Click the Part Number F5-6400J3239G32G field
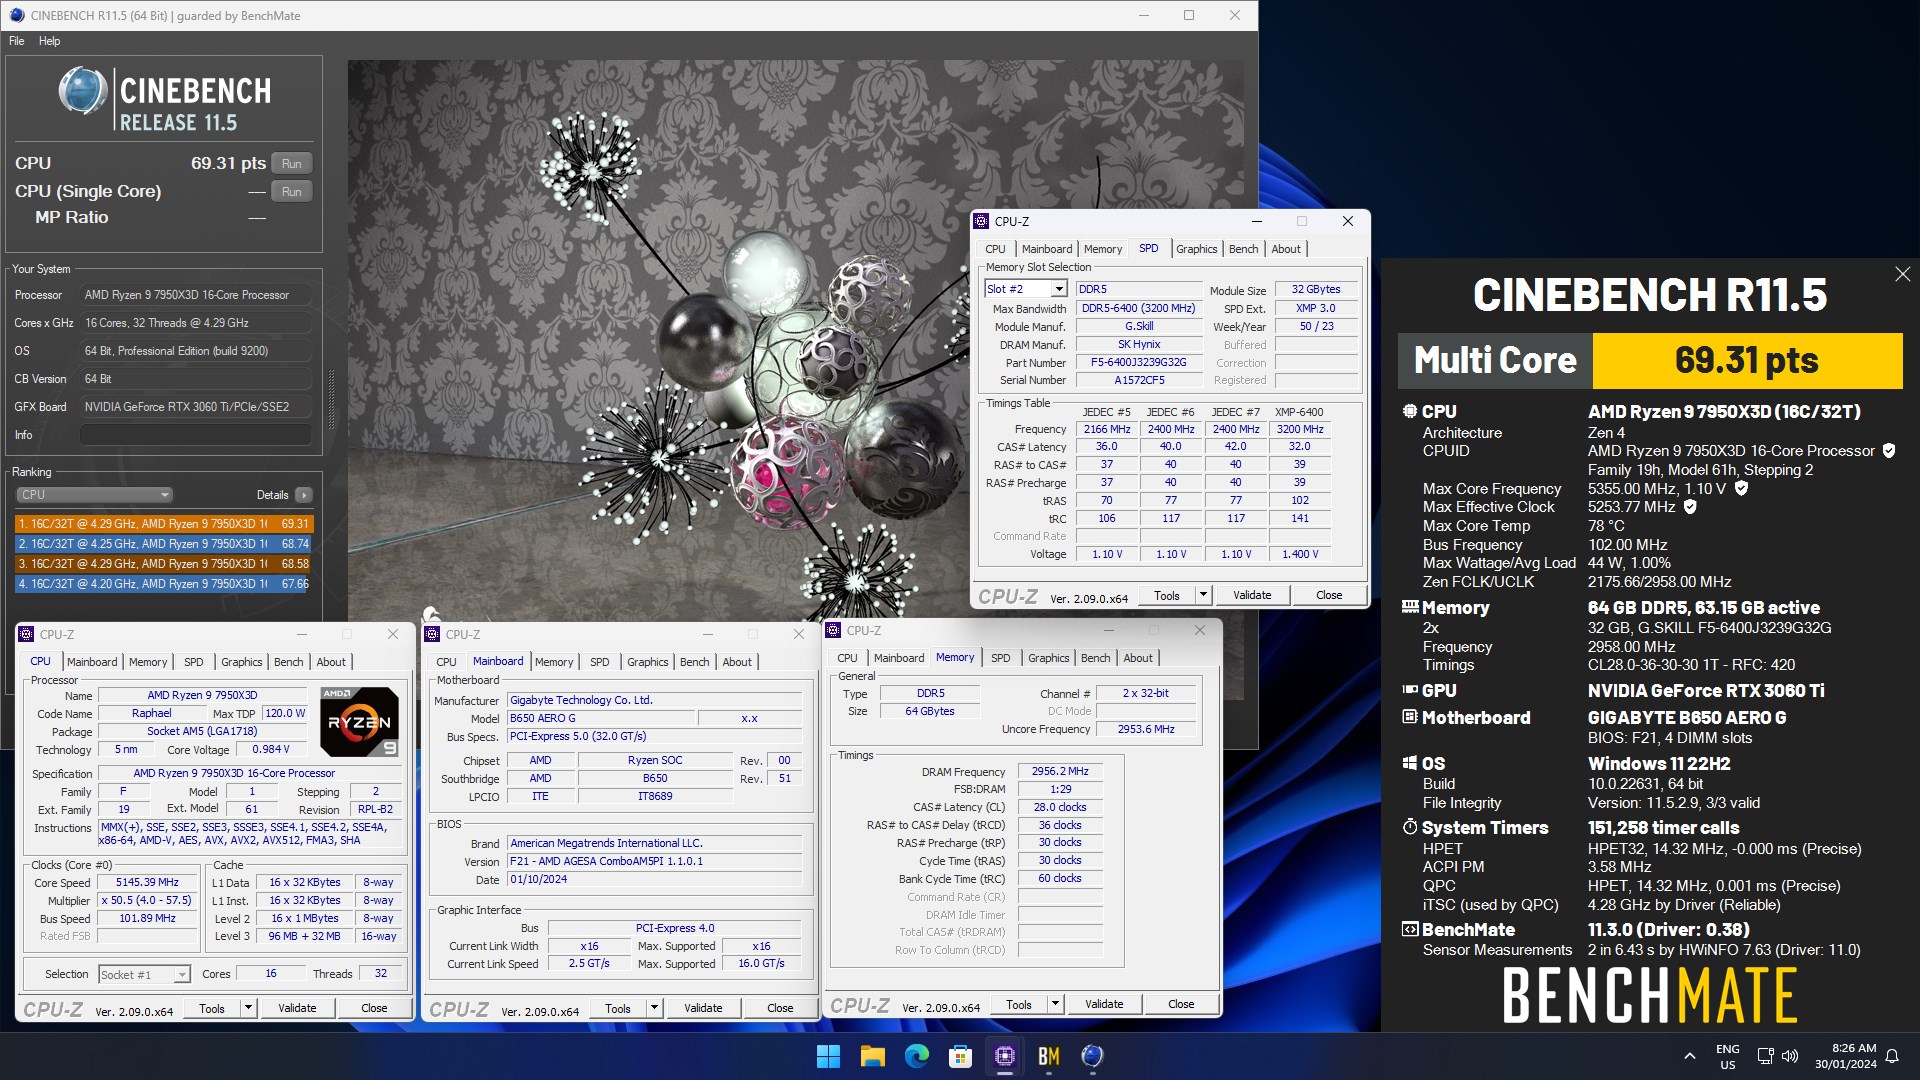 (x=1138, y=362)
